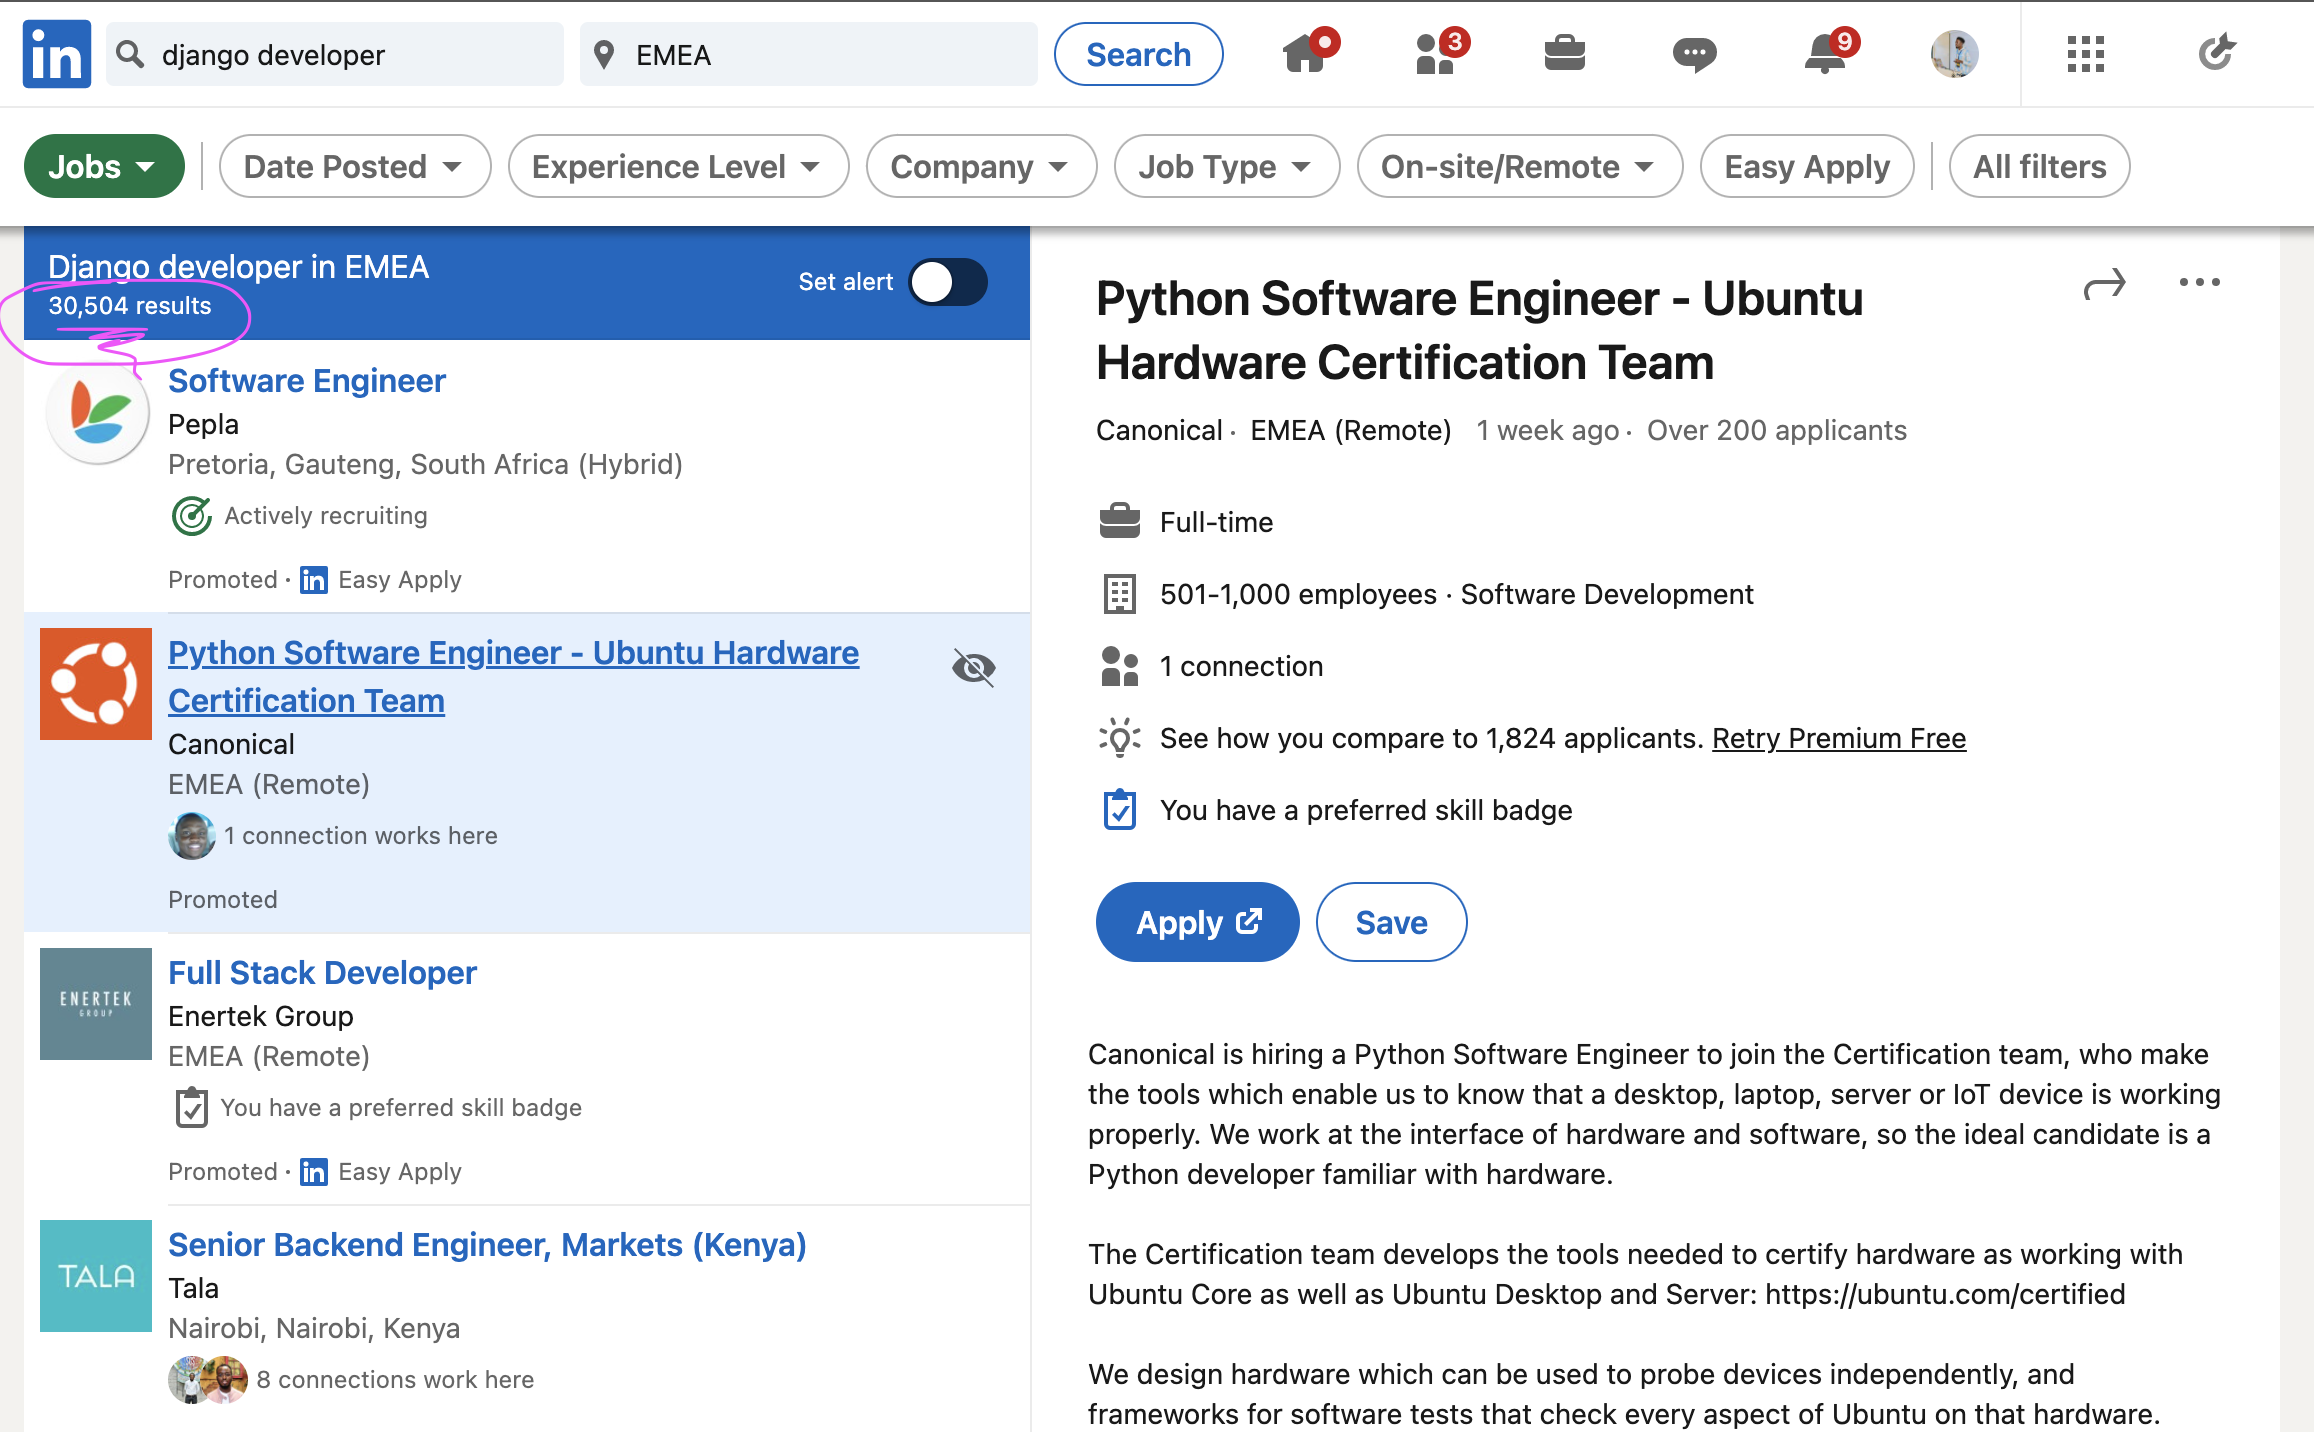The width and height of the screenshot is (2314, 1432).
Task: Open the On-site/Remote dropdown
Action: click(x=1518, y=166)
